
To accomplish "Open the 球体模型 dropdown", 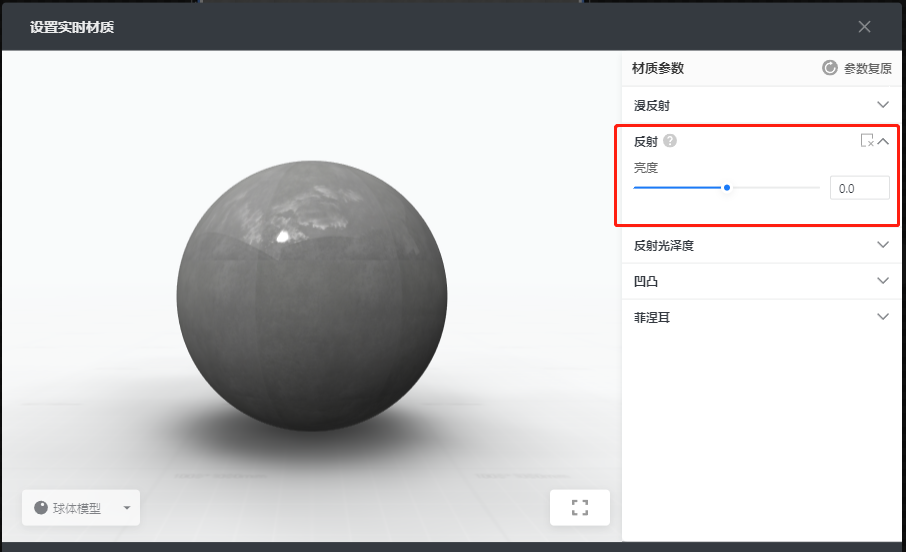I will click(x=81, y=507).
